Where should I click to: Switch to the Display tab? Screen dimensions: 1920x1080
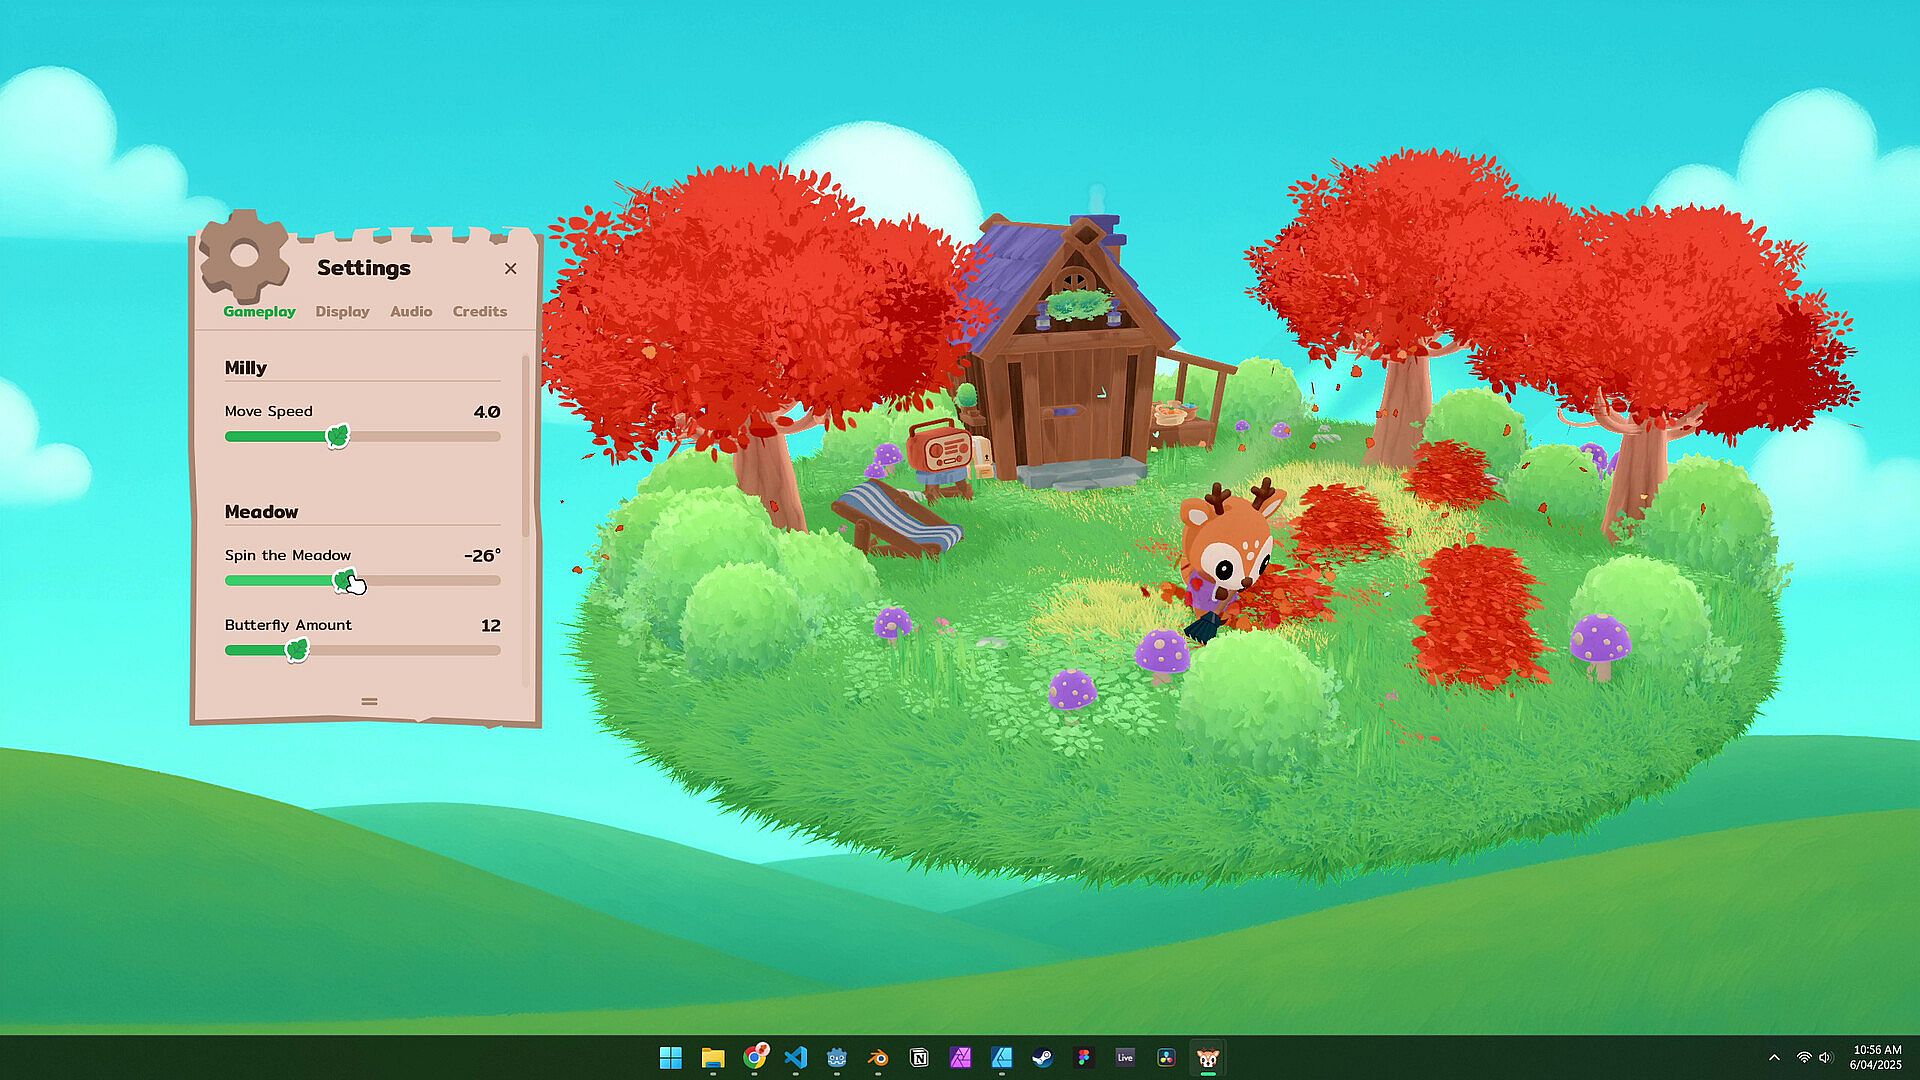[x=342, y=311]
